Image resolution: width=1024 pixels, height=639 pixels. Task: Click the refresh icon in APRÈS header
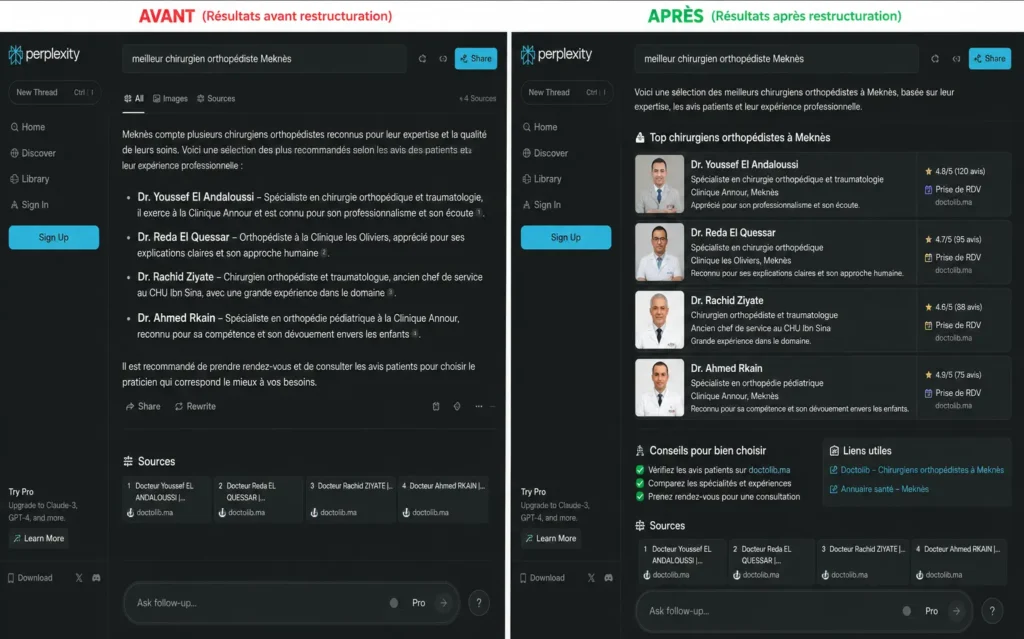click(x=935, y=59)
